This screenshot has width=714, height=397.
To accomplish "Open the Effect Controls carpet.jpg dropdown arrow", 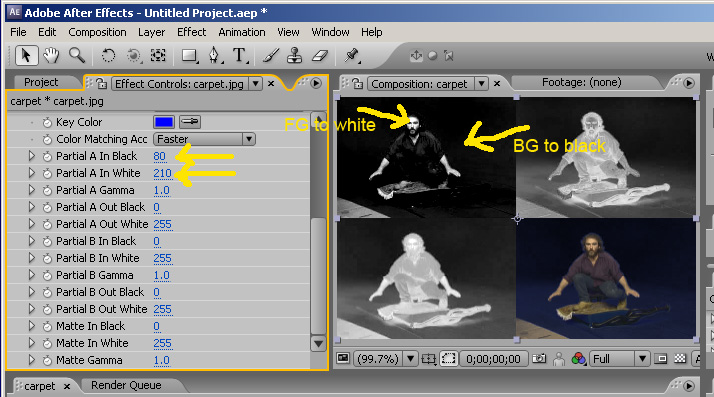I will pyautogui.click(x=256, y=84).
